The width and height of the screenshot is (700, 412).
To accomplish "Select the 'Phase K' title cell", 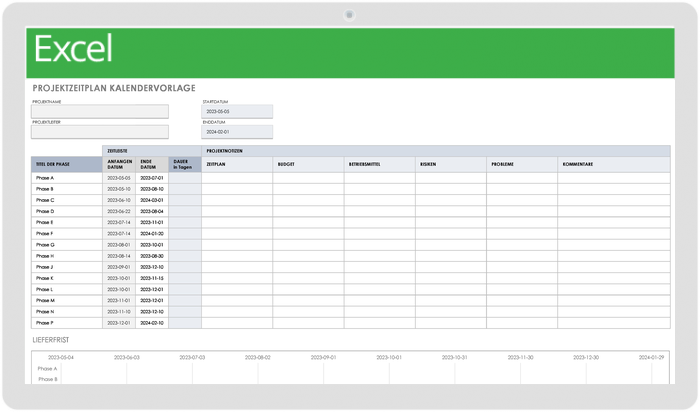I will click(67, 278).
